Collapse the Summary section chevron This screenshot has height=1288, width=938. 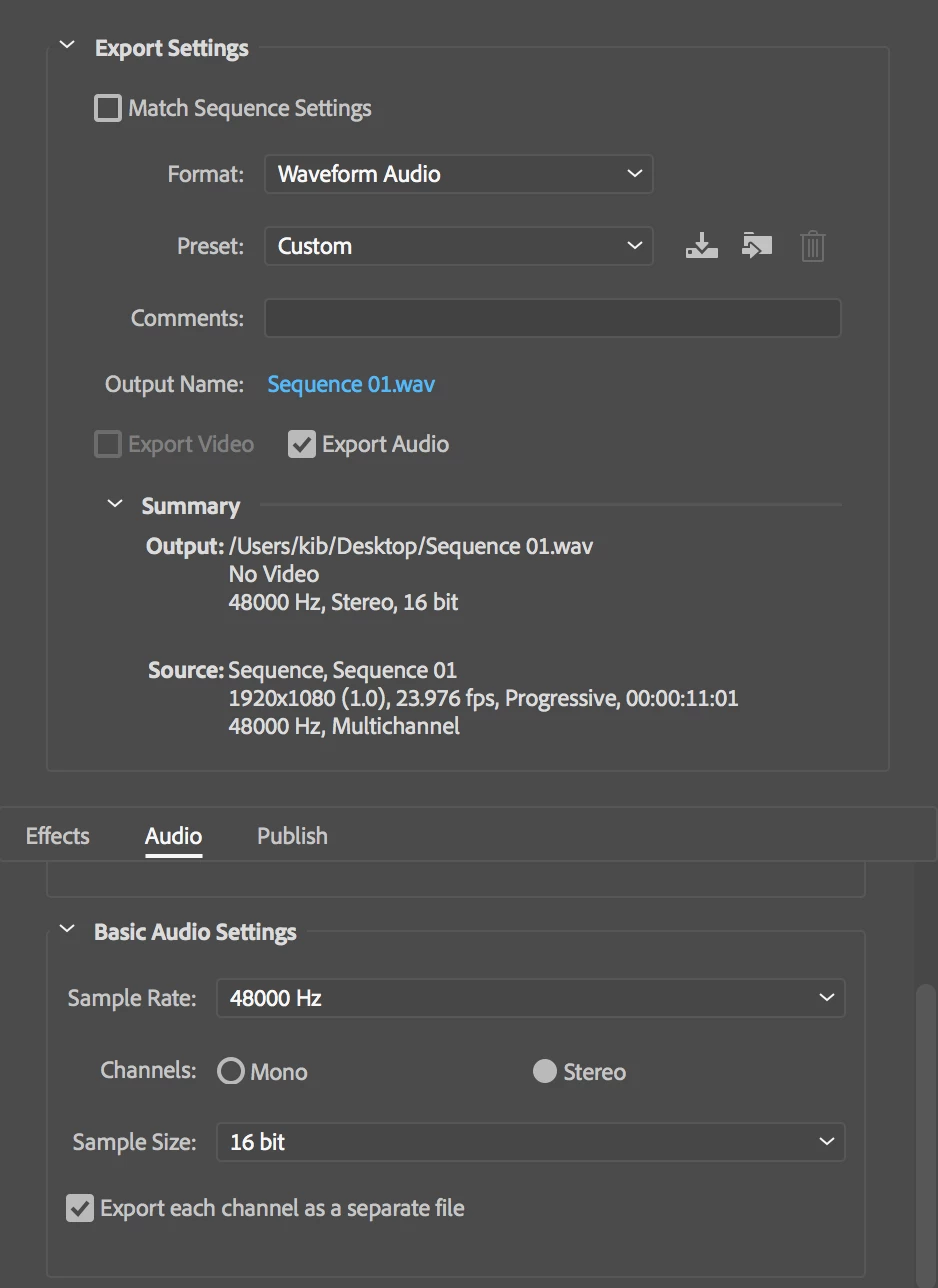(115, 504)
